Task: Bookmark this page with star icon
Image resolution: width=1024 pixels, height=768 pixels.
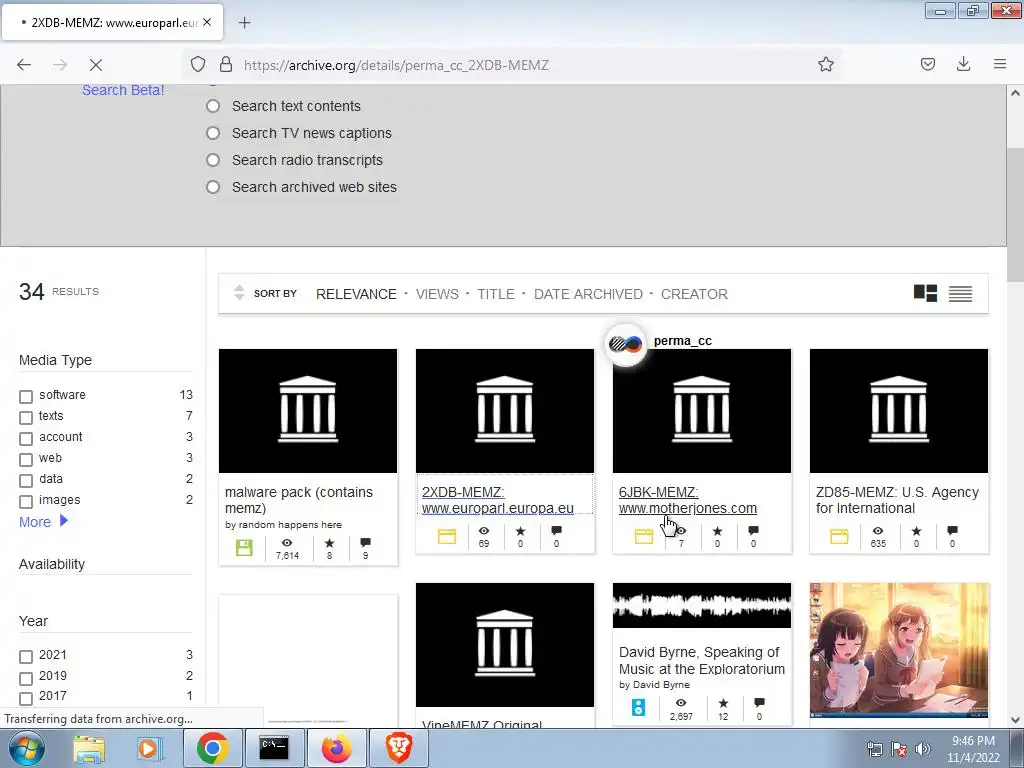Action: coord(825,65)
